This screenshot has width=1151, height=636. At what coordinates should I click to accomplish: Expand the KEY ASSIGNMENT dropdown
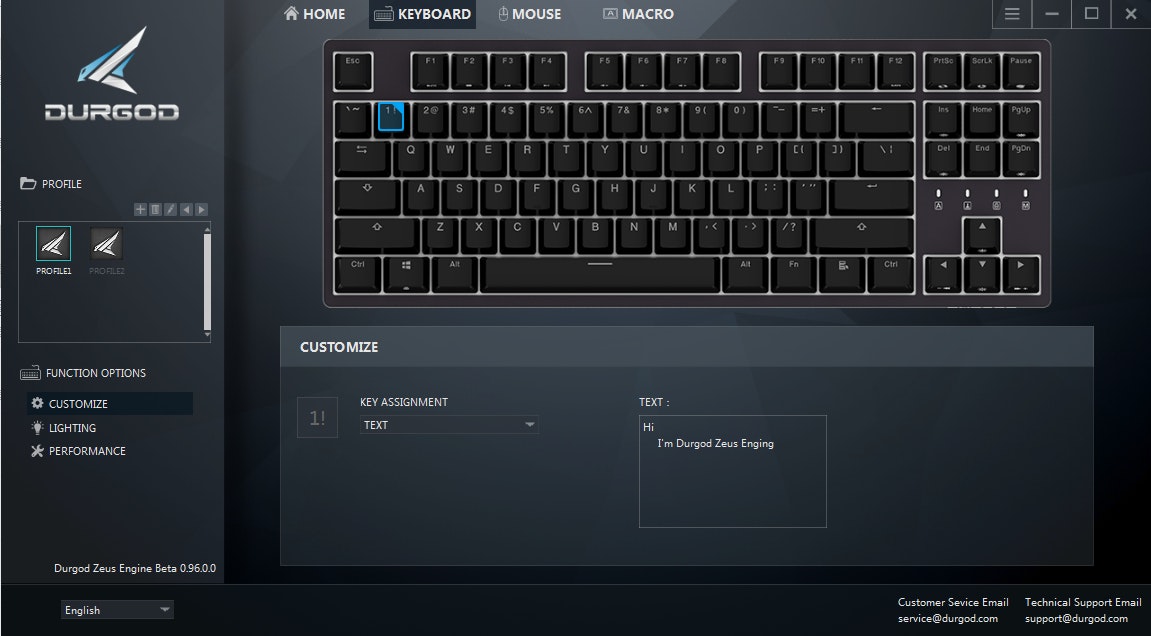pos(449,424)
